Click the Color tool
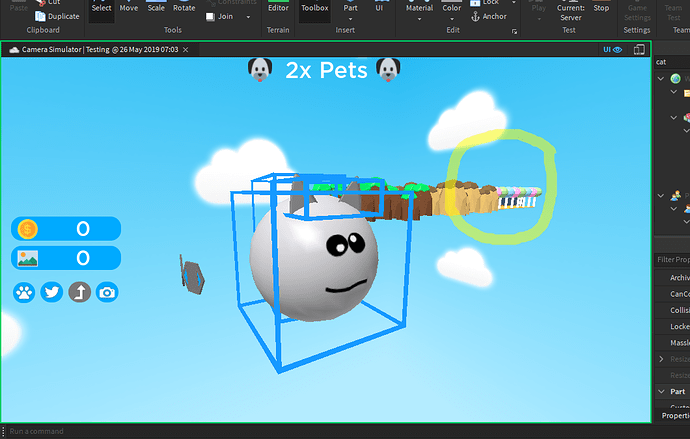 click(451, 7)
